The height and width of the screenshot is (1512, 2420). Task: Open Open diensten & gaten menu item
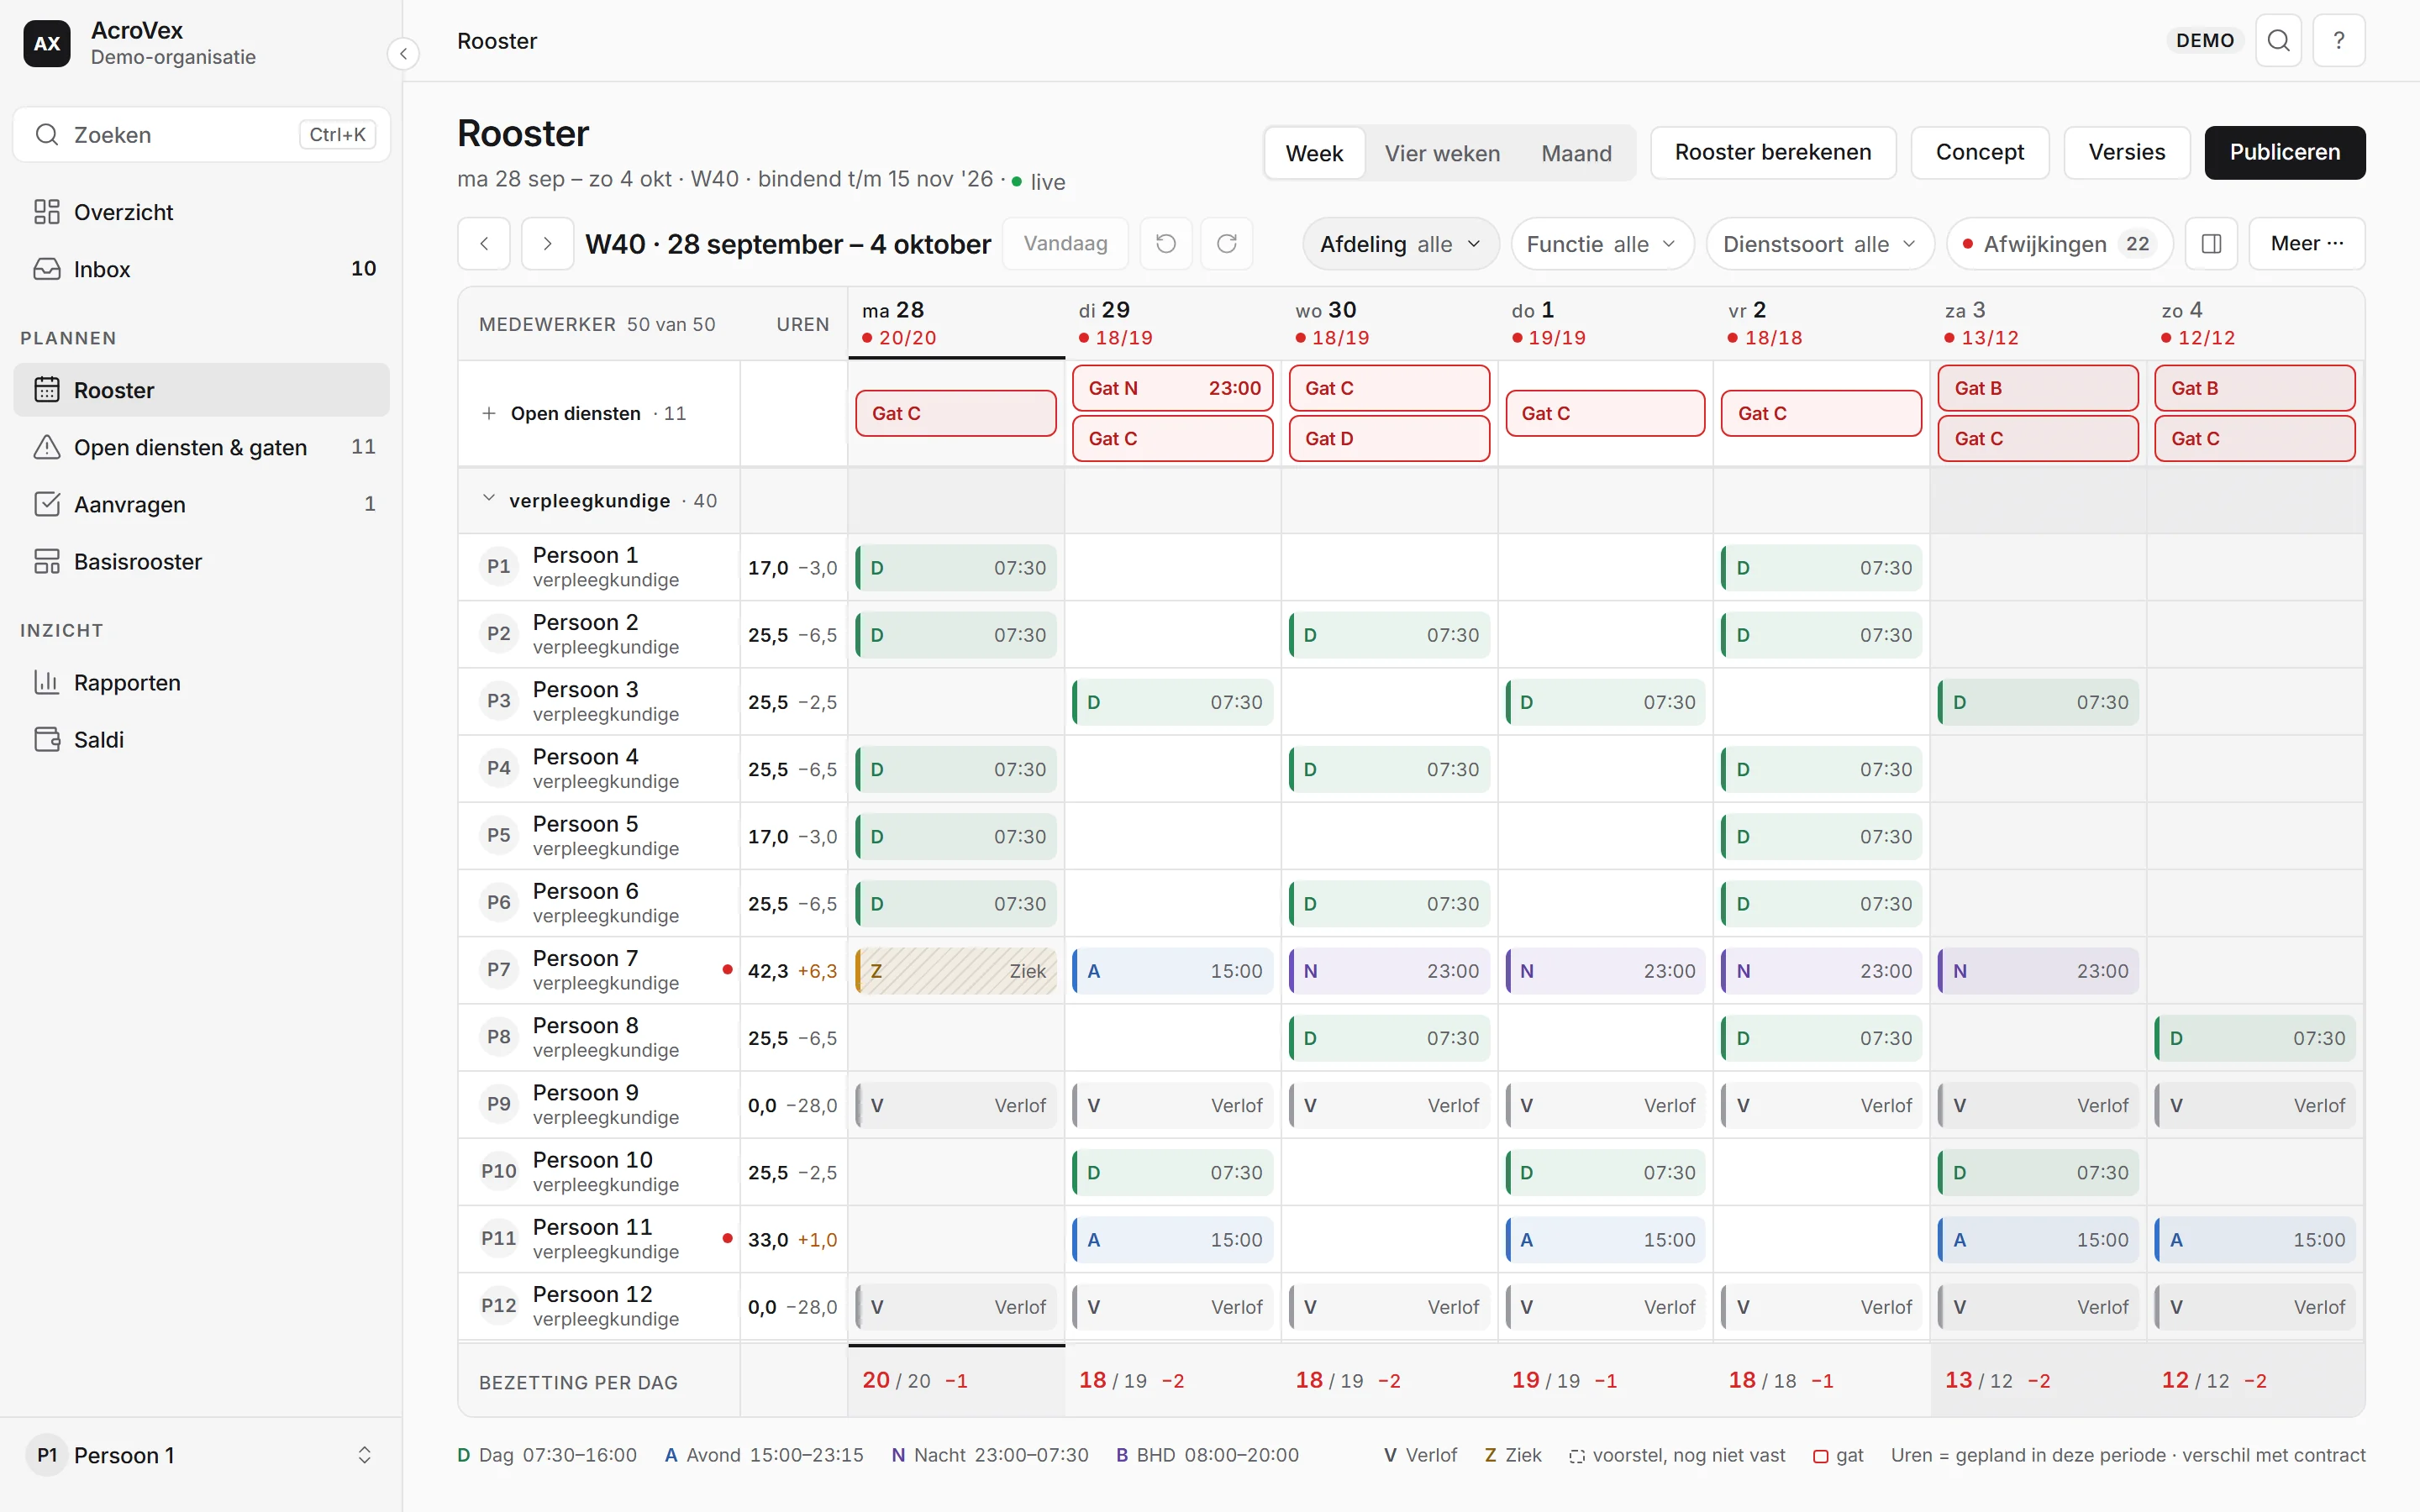click(x=201, y=447)
